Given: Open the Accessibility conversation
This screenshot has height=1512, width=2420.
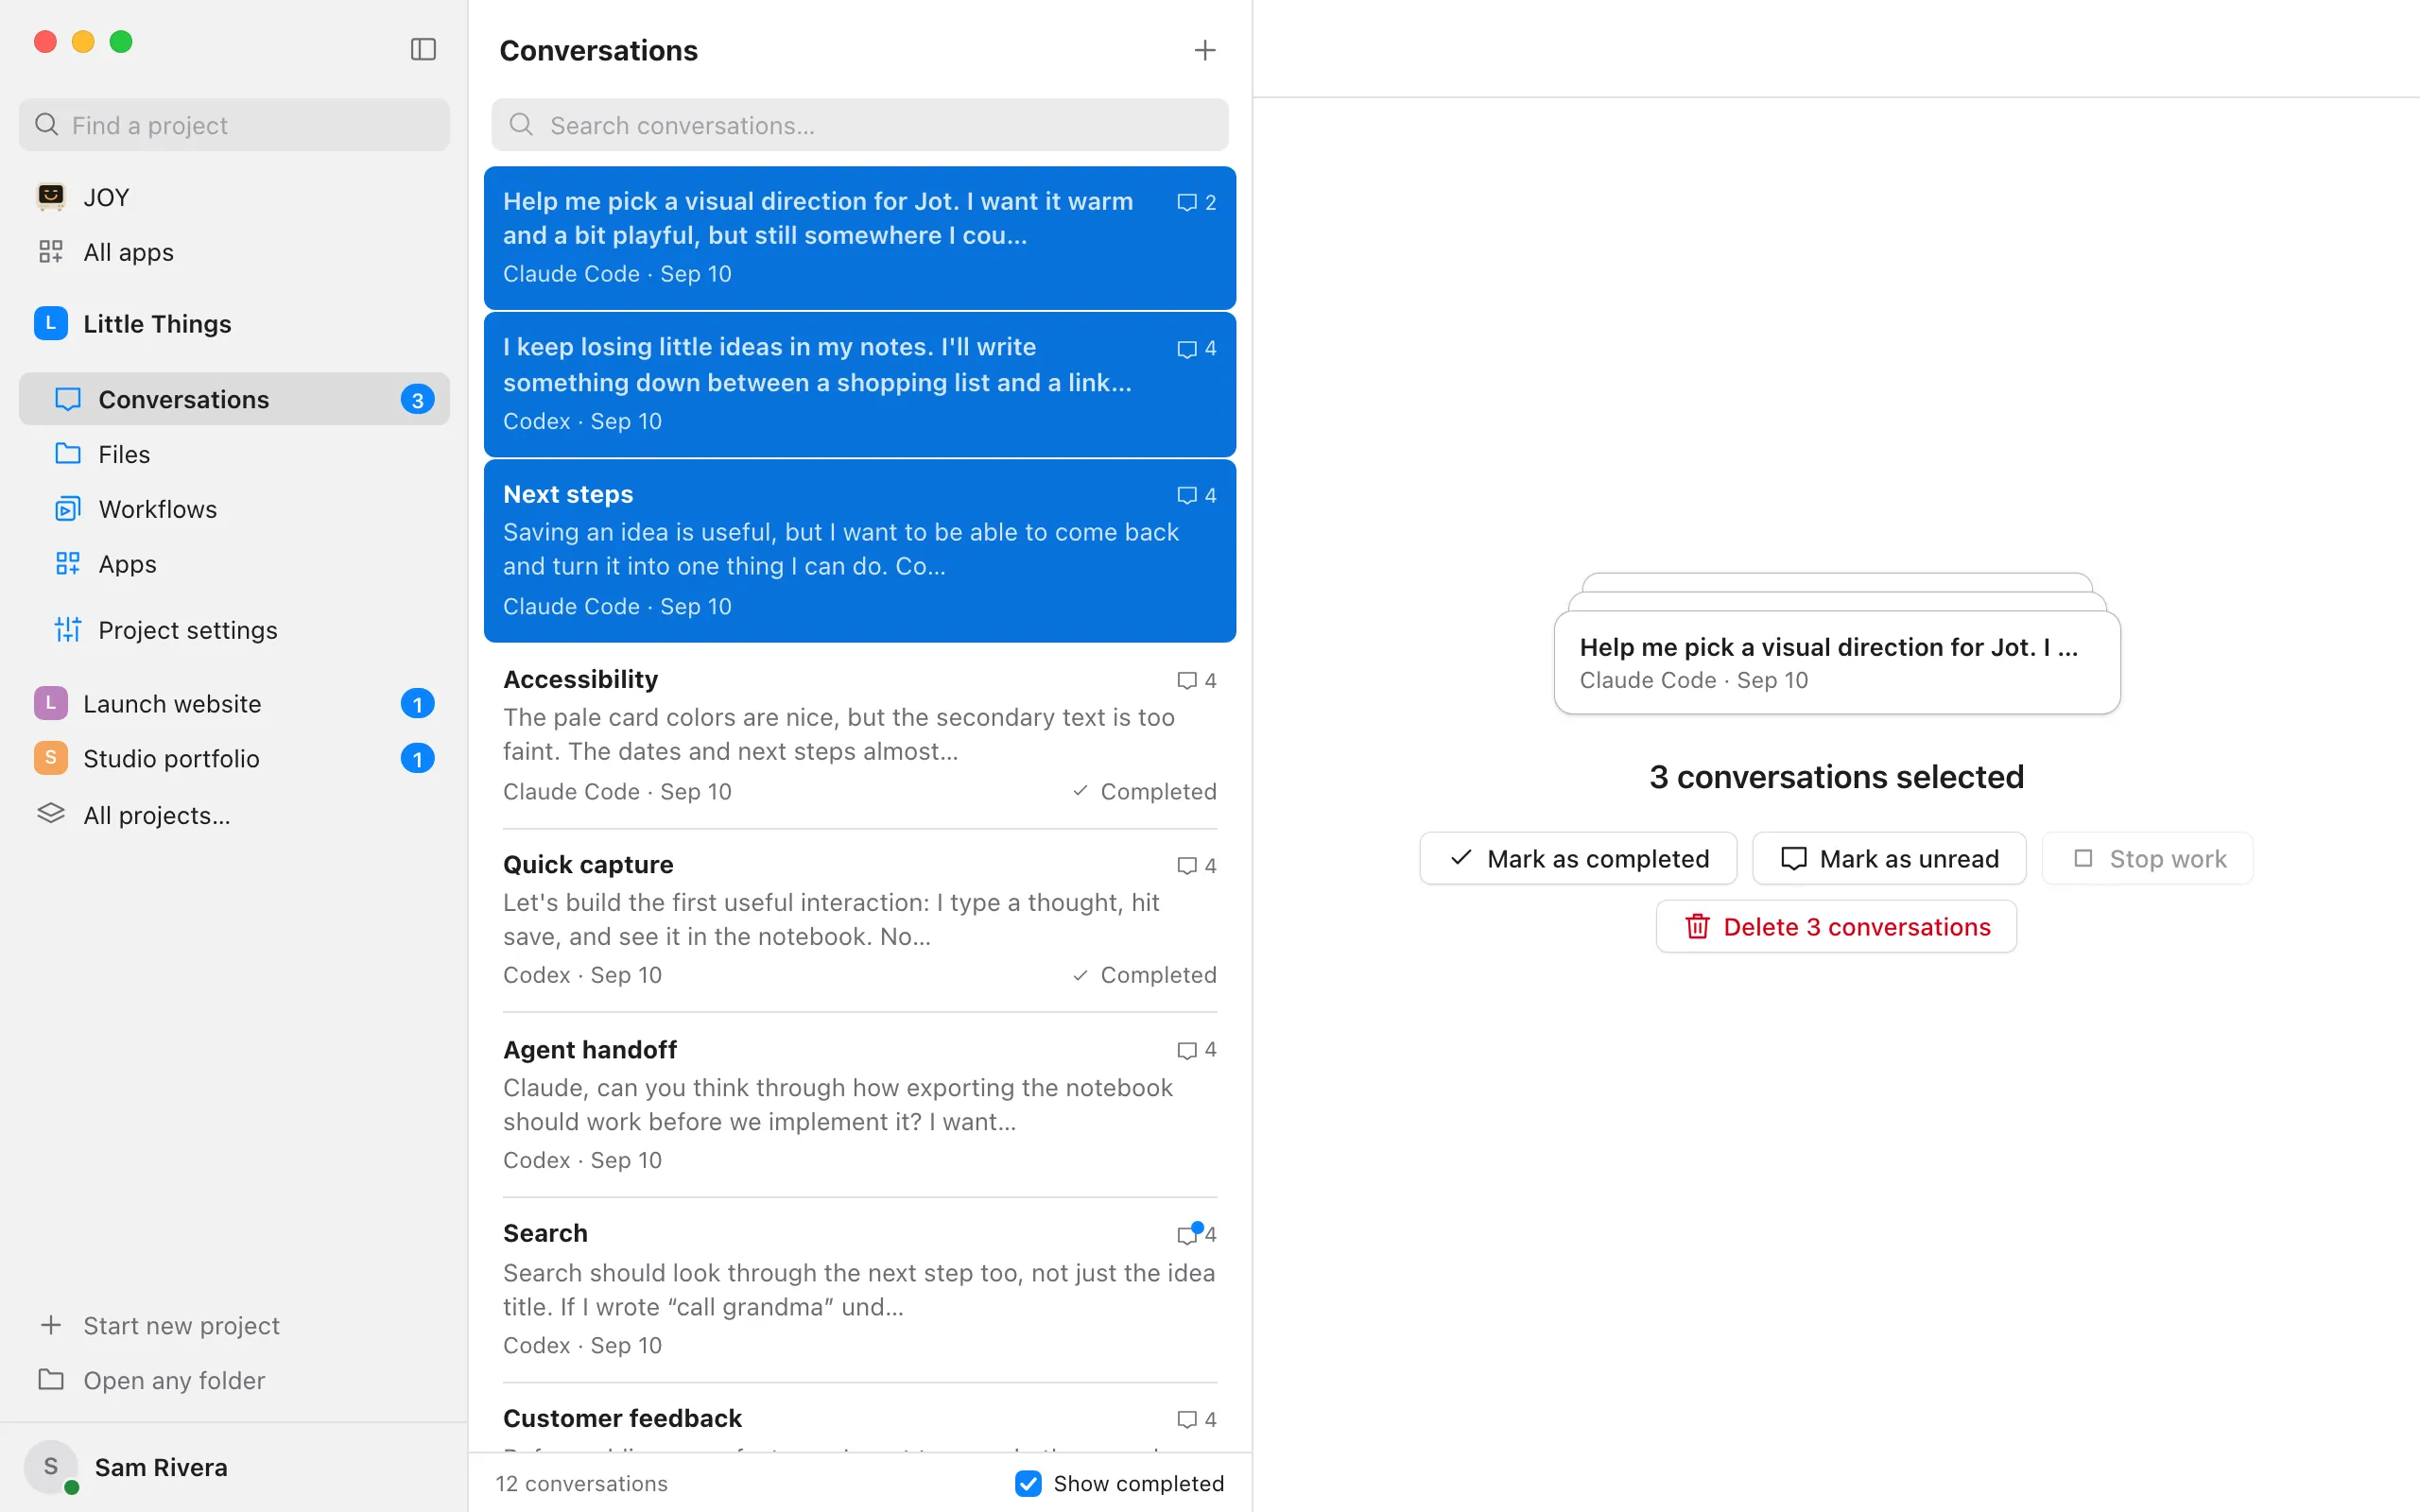Looking at the screenshot, I should (x=860, y=735).
